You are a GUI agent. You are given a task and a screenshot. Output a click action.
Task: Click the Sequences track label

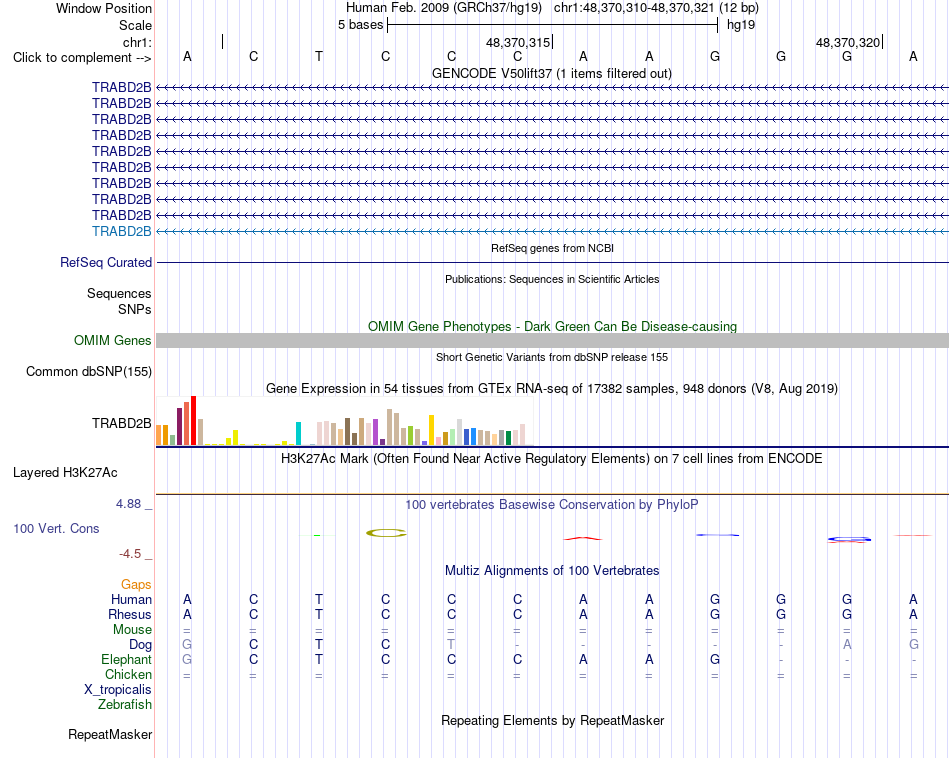pyautogui.click(x=119, y=293)
